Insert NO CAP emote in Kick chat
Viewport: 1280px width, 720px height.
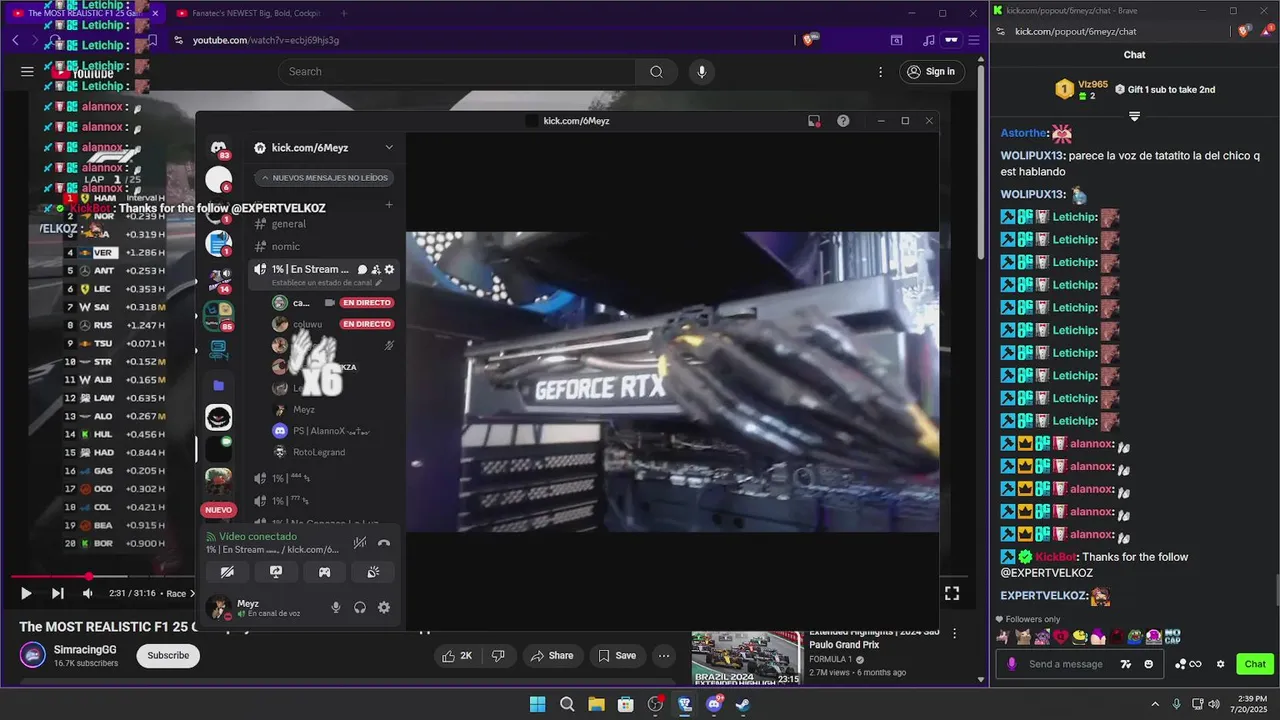coord(1173,636)
